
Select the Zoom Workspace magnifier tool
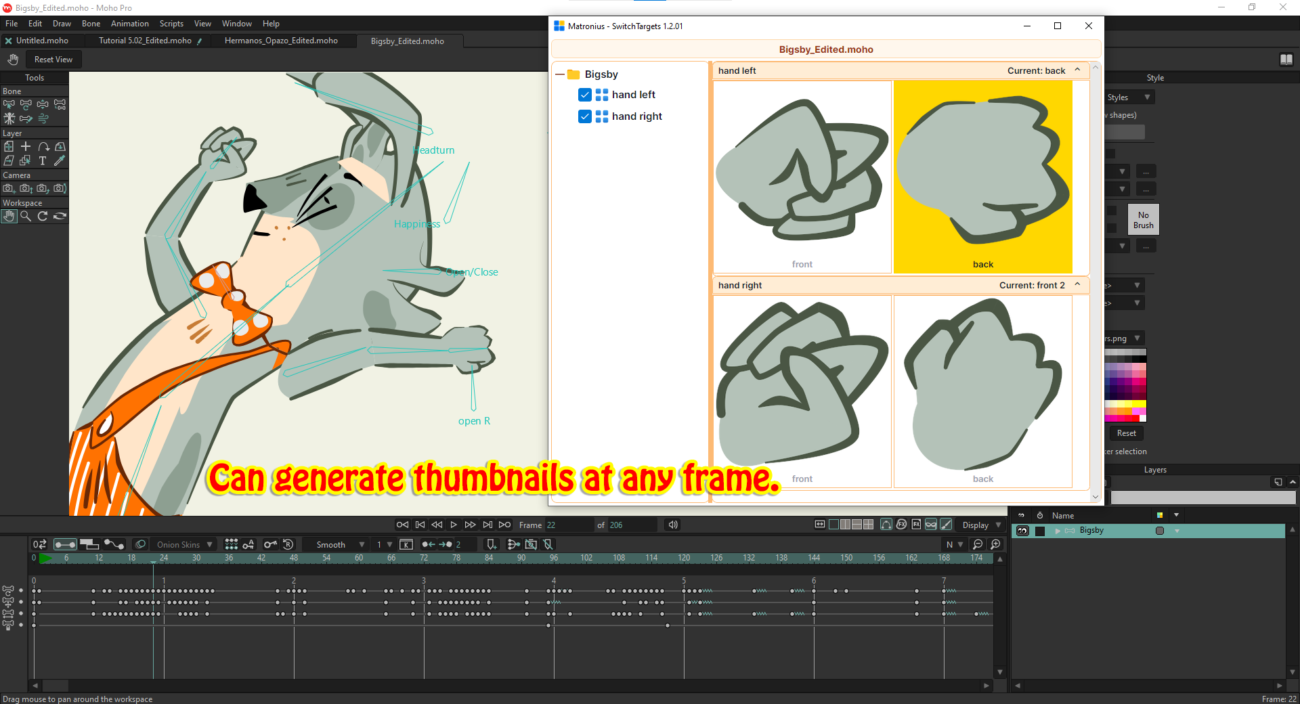click(26, 216)
